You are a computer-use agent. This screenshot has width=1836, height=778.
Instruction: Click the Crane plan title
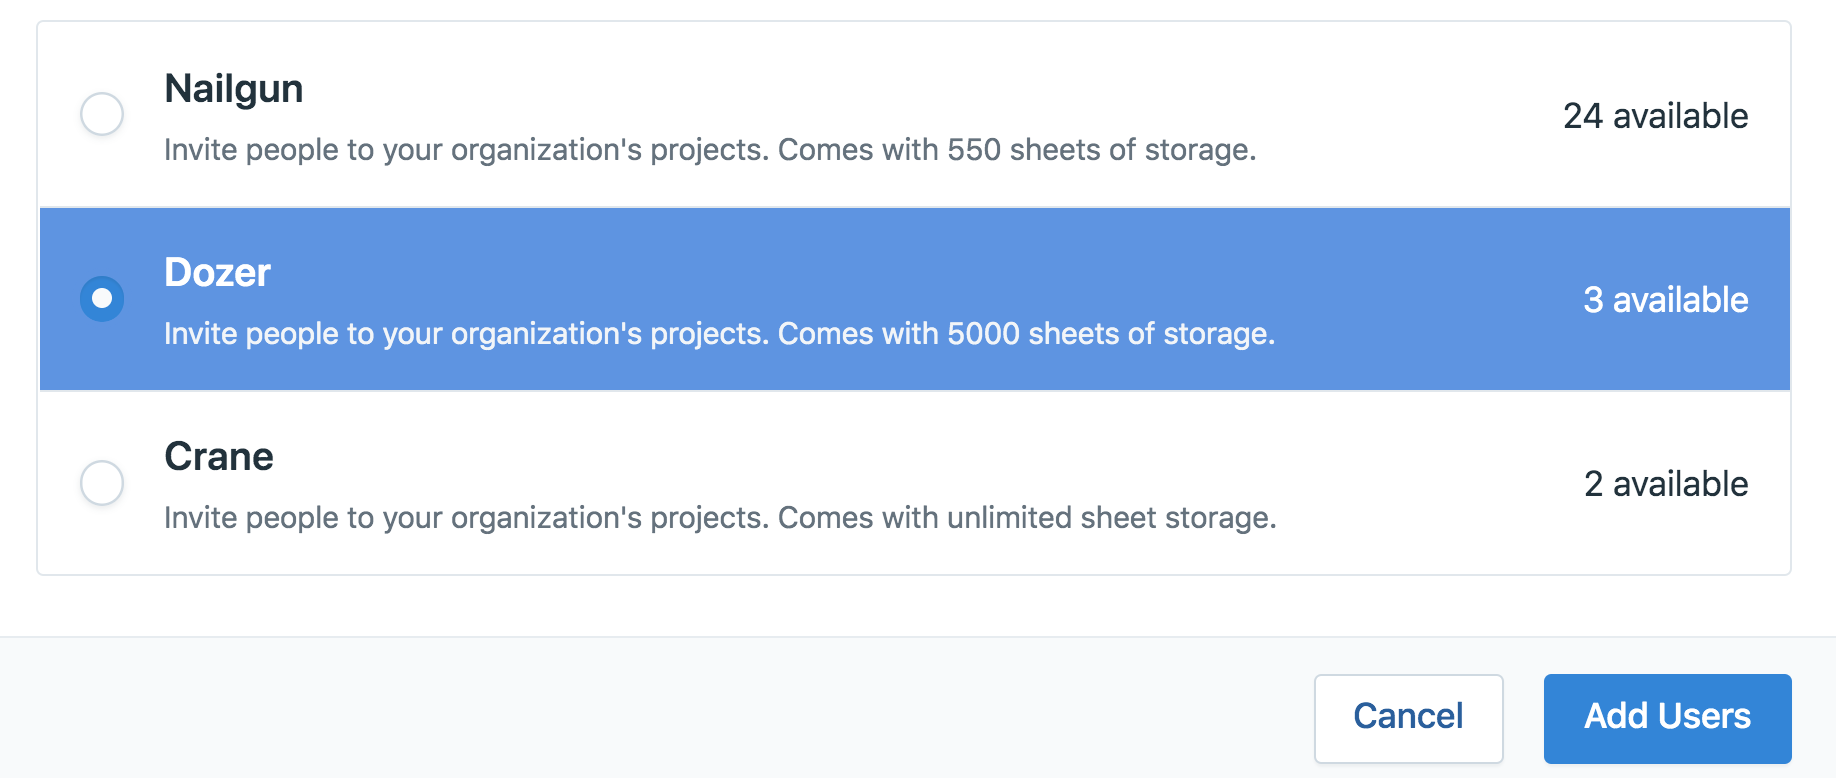coord(218,457)
